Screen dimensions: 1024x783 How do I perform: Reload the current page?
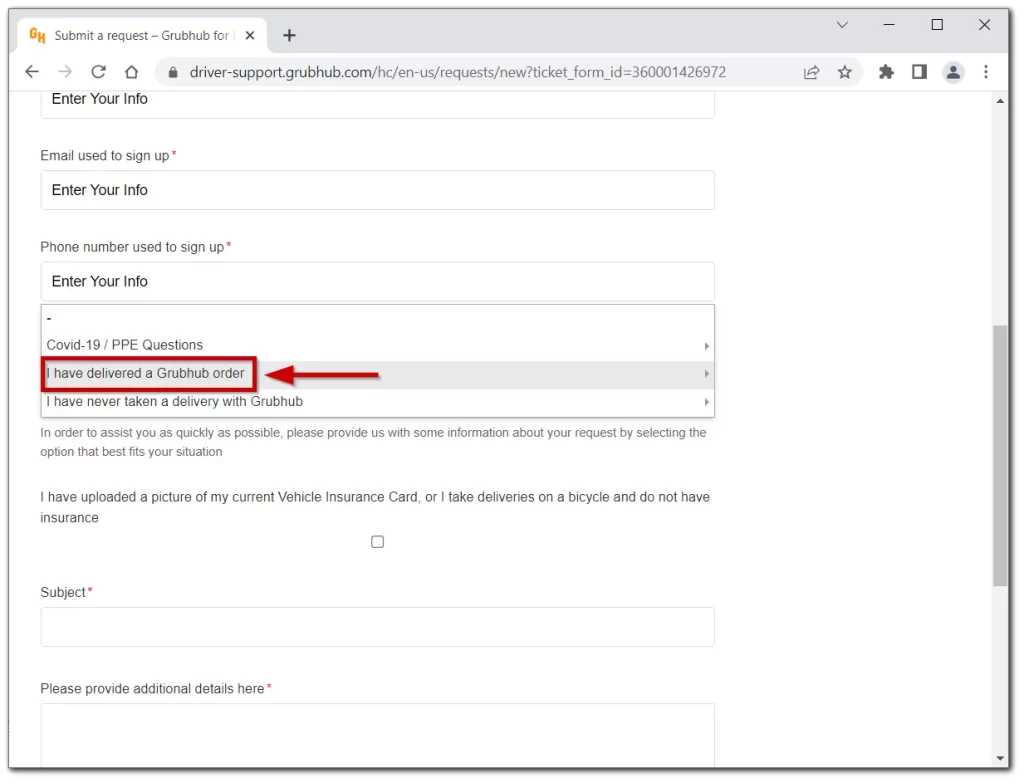(x=98, y=71)
